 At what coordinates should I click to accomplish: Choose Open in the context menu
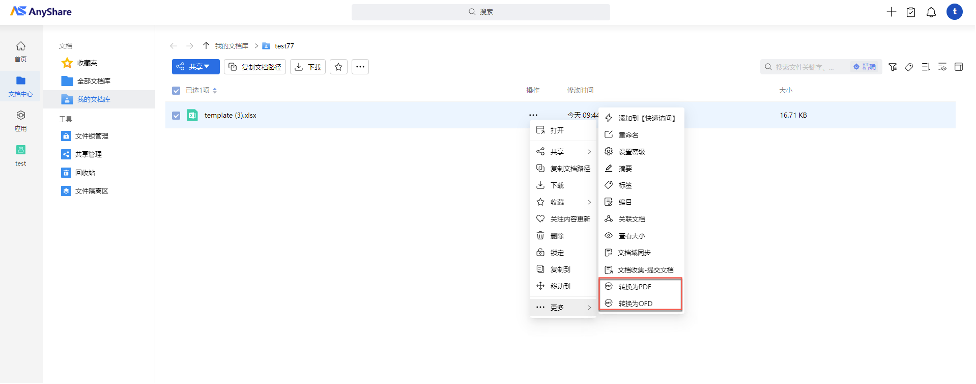tap(563, 131)
